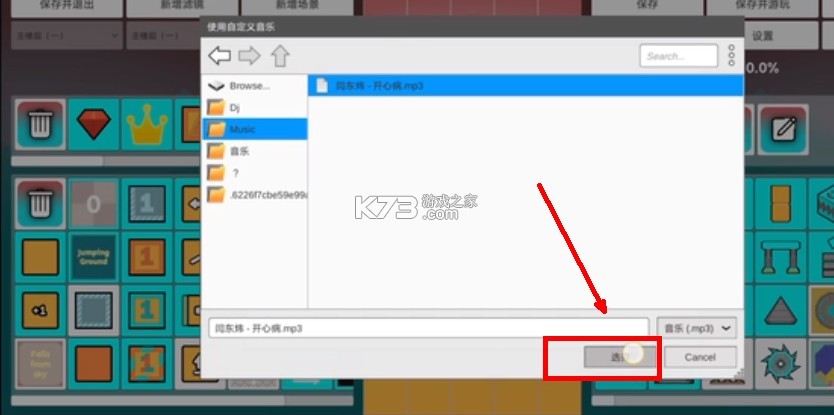Select the Music folder
This screenshot has height=415, width=834.
[255, 129]
